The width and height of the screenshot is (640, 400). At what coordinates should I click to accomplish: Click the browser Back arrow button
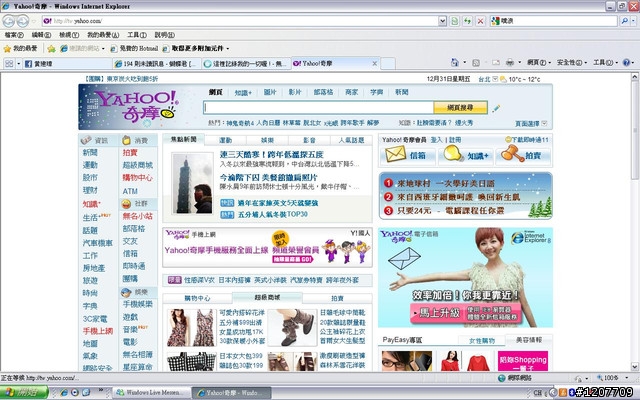click(9, 21)
